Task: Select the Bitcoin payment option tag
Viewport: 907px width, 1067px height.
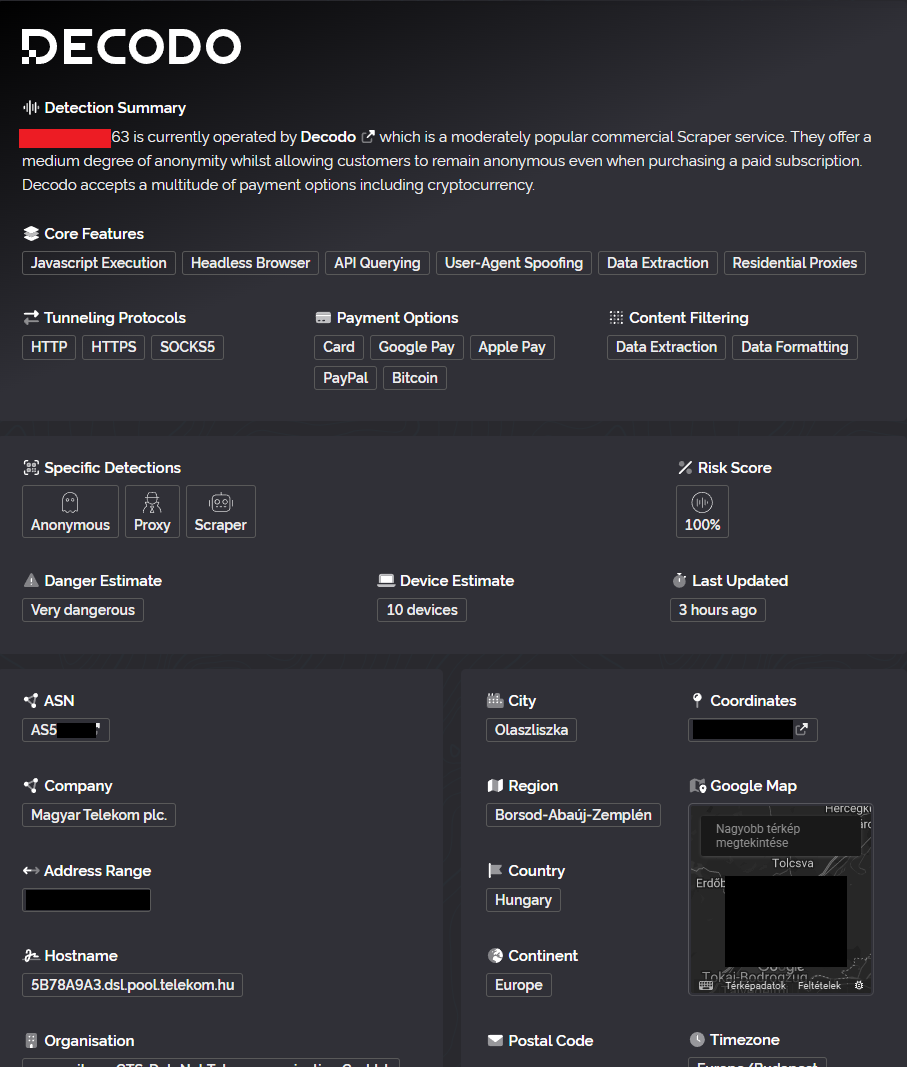Action: click(414, 378)
